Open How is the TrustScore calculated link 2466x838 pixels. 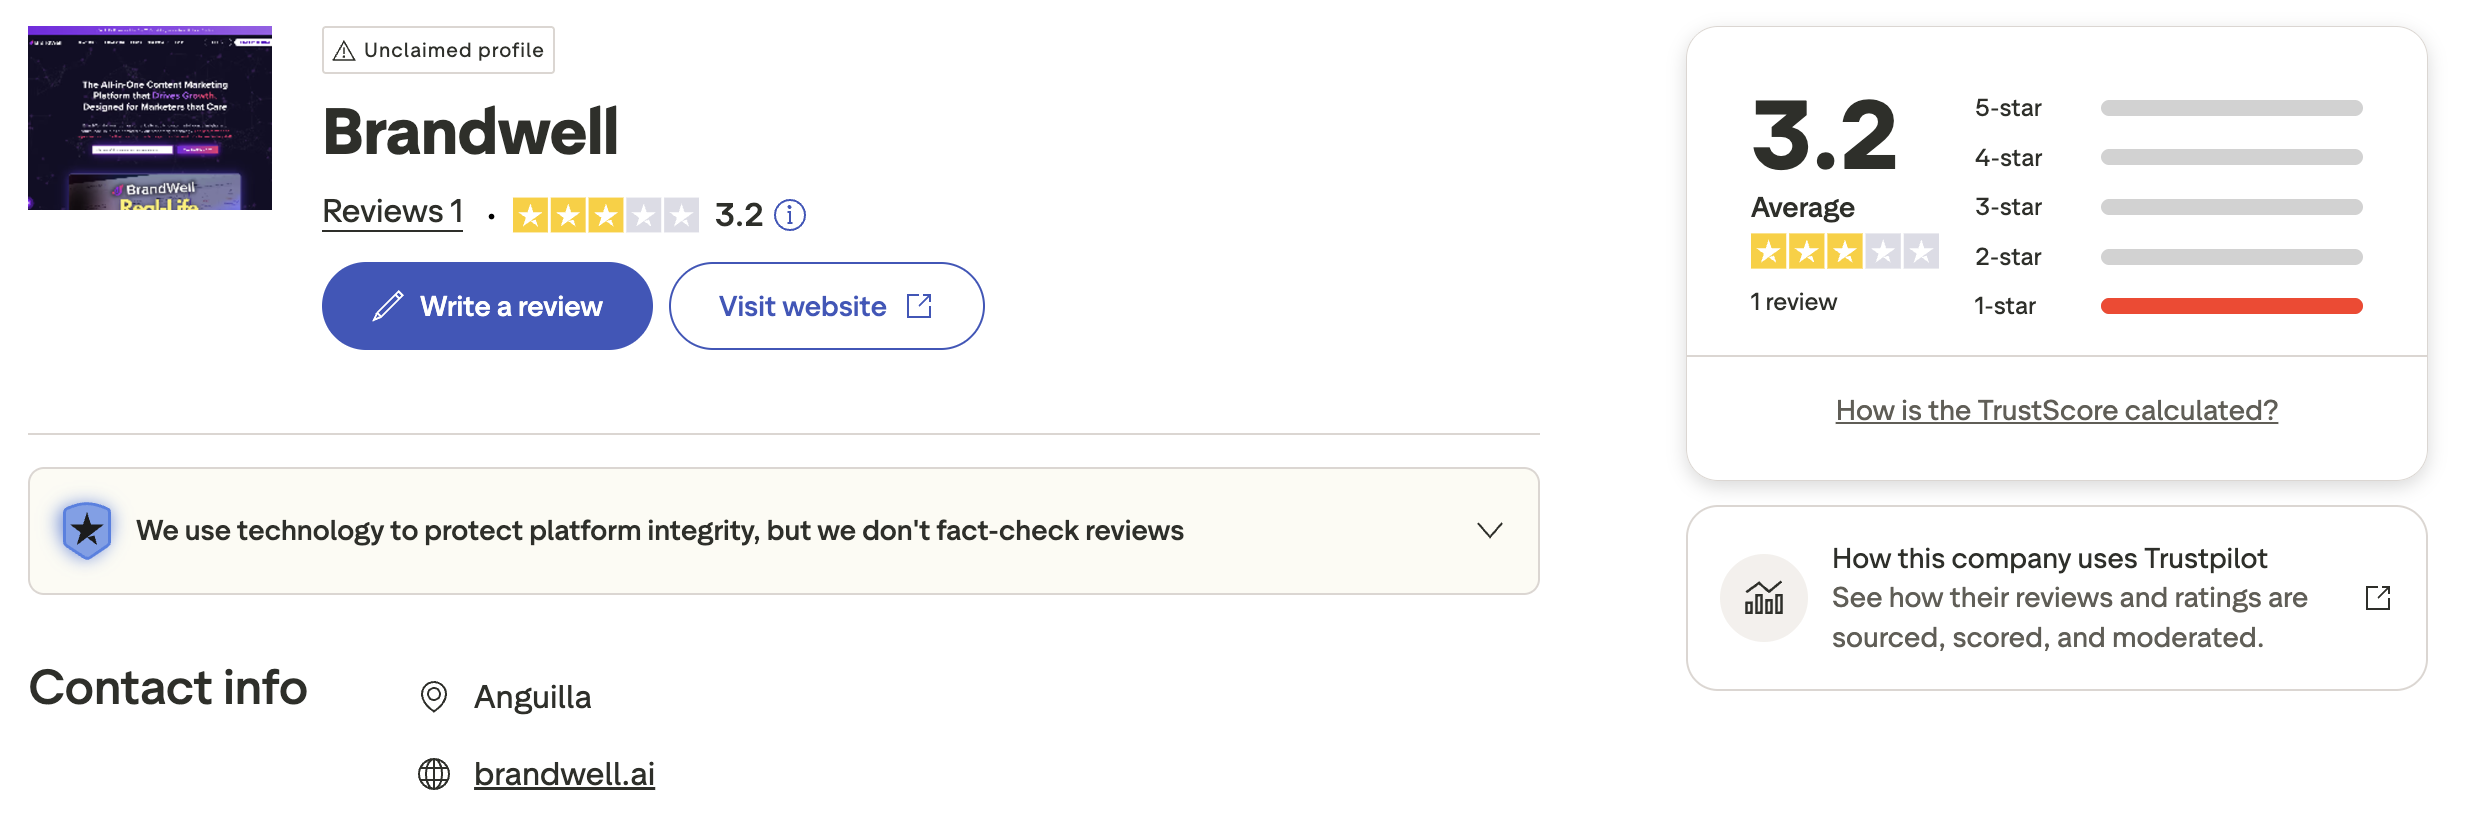tap(2057, 411)
